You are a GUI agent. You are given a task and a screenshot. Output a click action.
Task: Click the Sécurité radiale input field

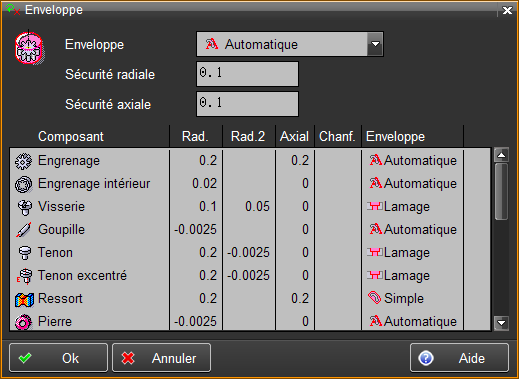coord(247,74)
